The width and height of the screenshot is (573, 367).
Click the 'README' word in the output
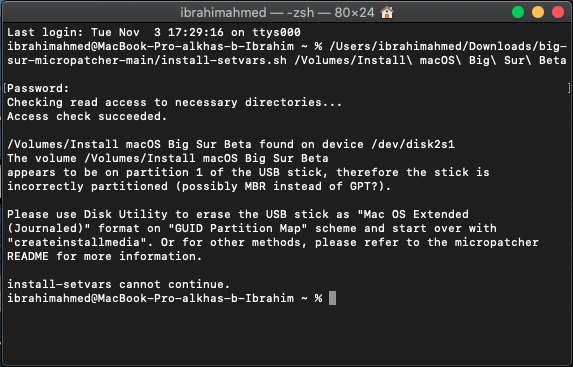(x=28, y=257)
